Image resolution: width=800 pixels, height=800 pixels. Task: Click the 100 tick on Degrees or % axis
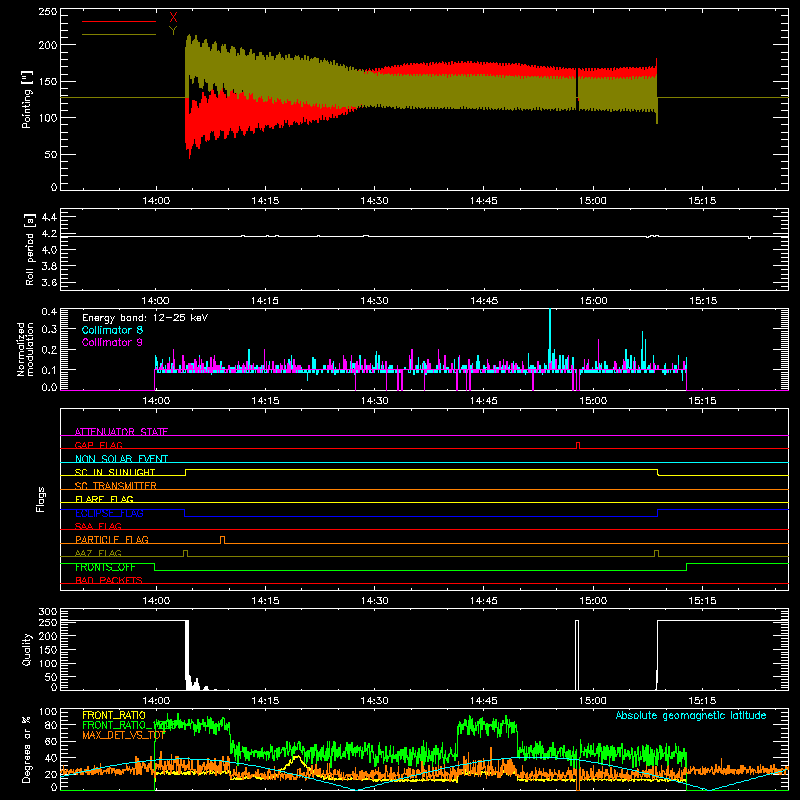(48, 712)
